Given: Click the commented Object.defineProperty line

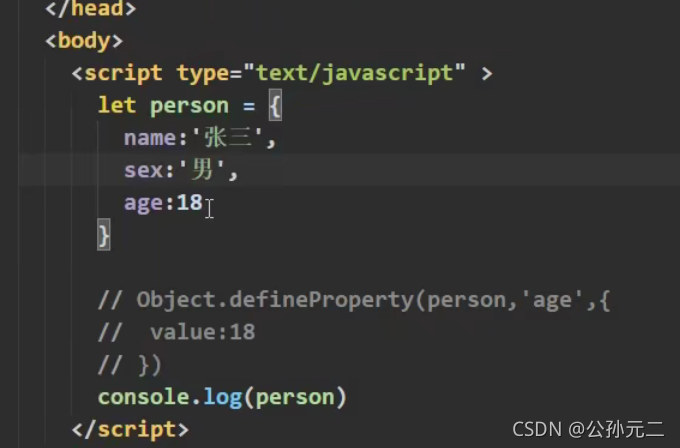Looking at the screenshot, I should coord(354,300).
